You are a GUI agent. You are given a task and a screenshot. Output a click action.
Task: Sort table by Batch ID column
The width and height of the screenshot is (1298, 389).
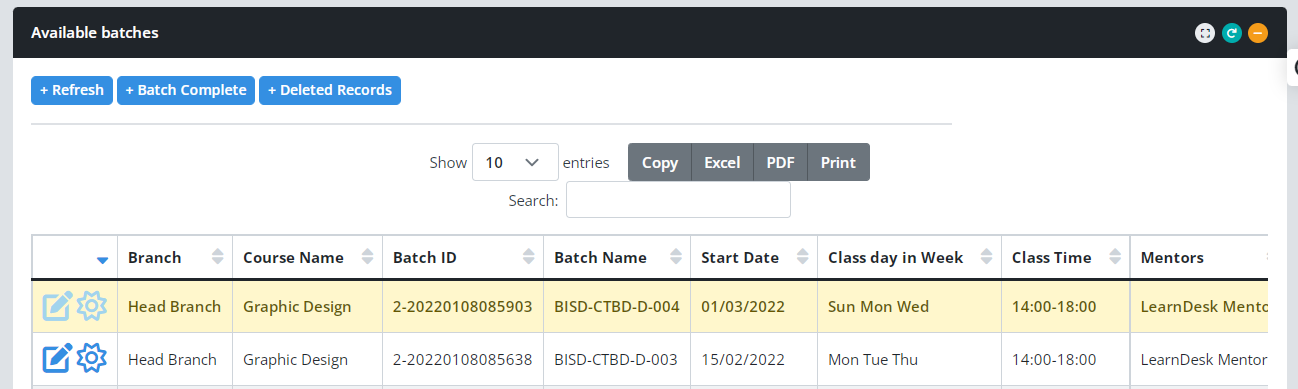(x=463, y=258)
